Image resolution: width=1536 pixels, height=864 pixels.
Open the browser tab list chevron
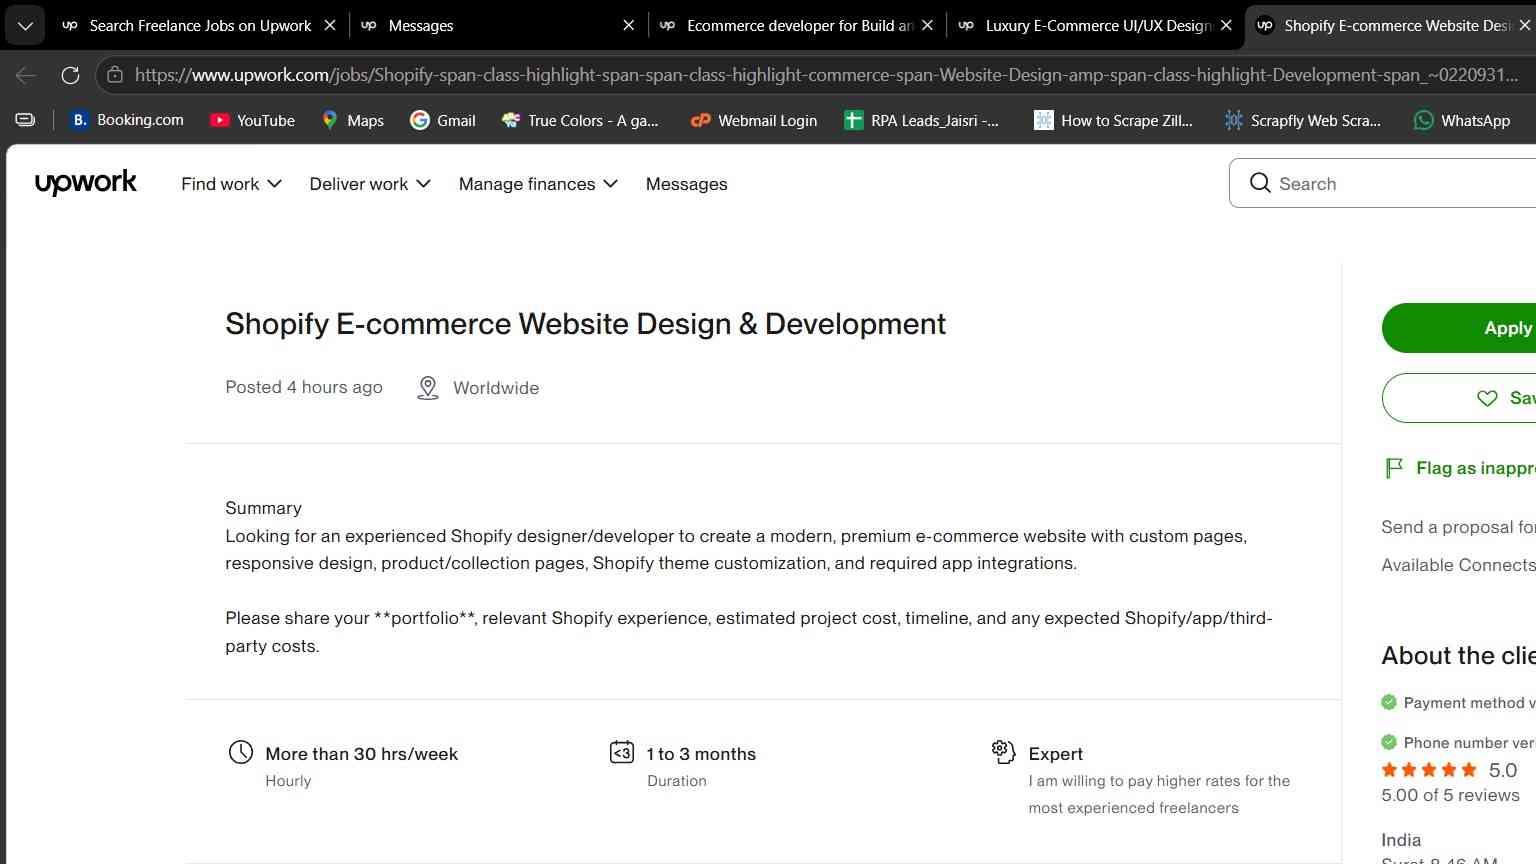pyautogui.click(x=25, y=25)
